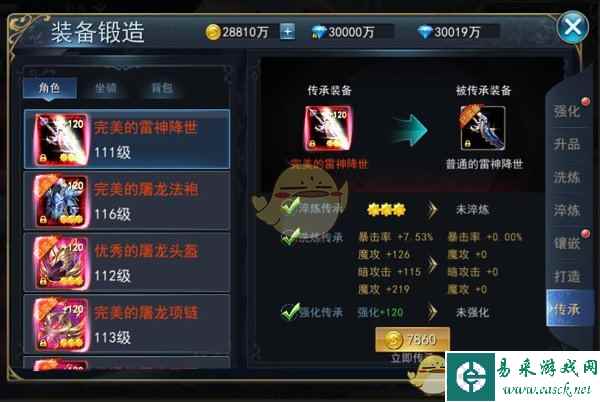
Task: Open the 镶嵌 side tab
Action: pos(567,243)
